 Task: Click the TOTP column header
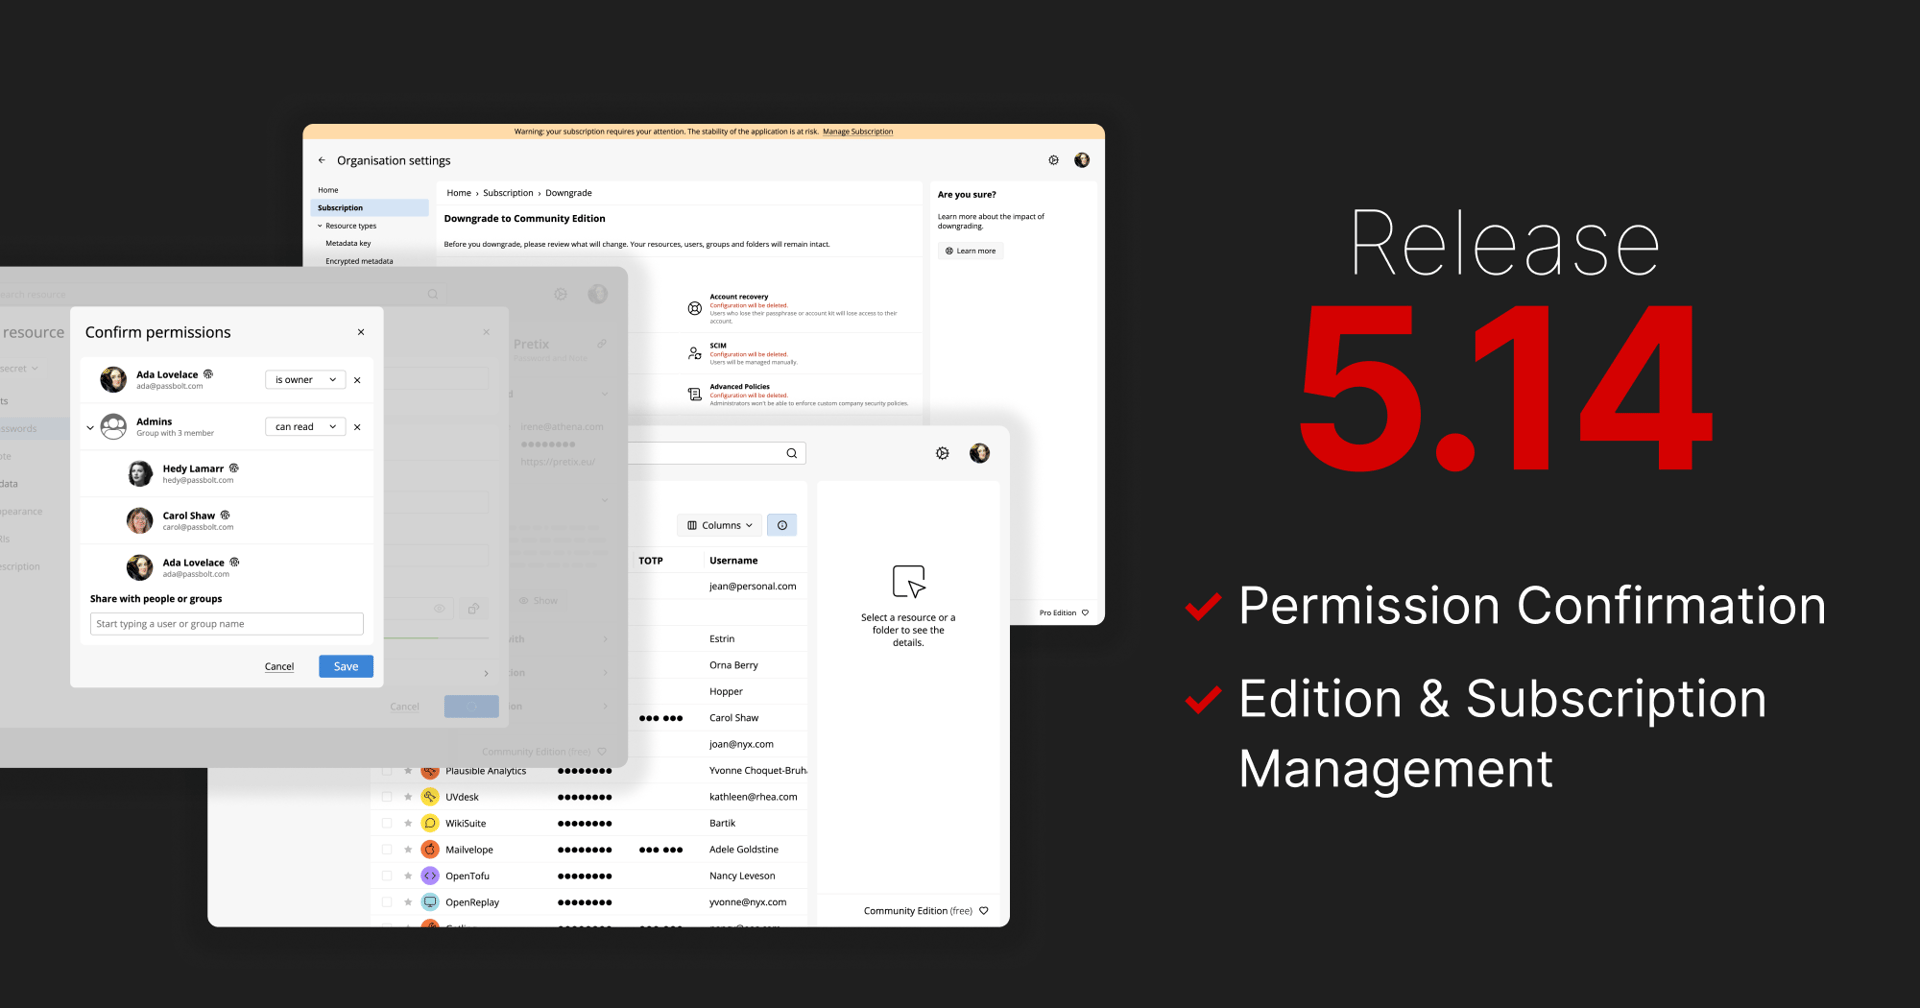(x=651, y=561)
